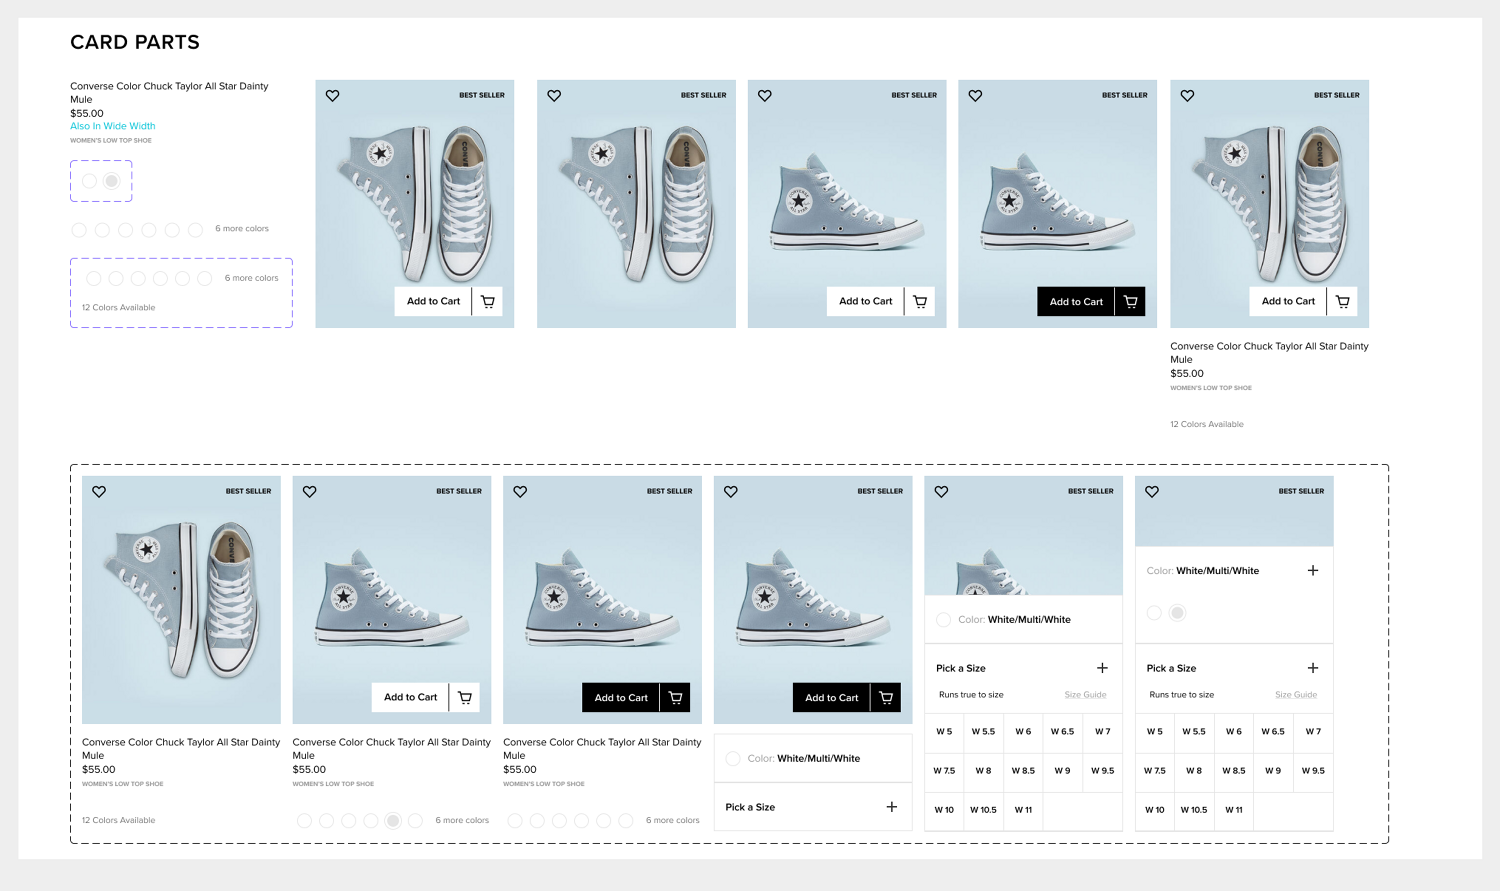Select highlighted swatch in white Add to Cart card row

pyautogui.click(x=393, y=821)
